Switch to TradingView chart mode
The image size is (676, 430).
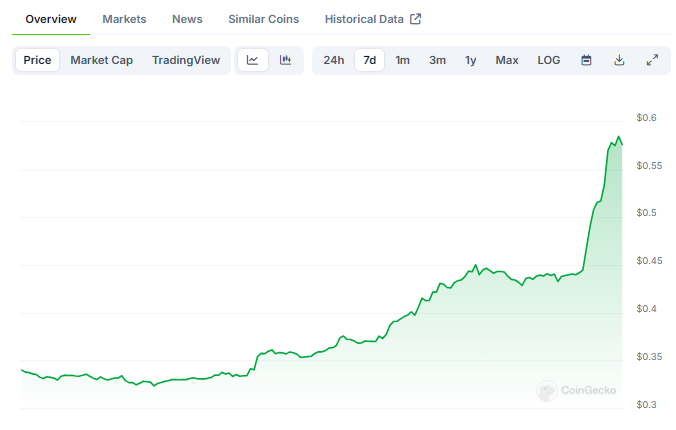coord(186,60)
